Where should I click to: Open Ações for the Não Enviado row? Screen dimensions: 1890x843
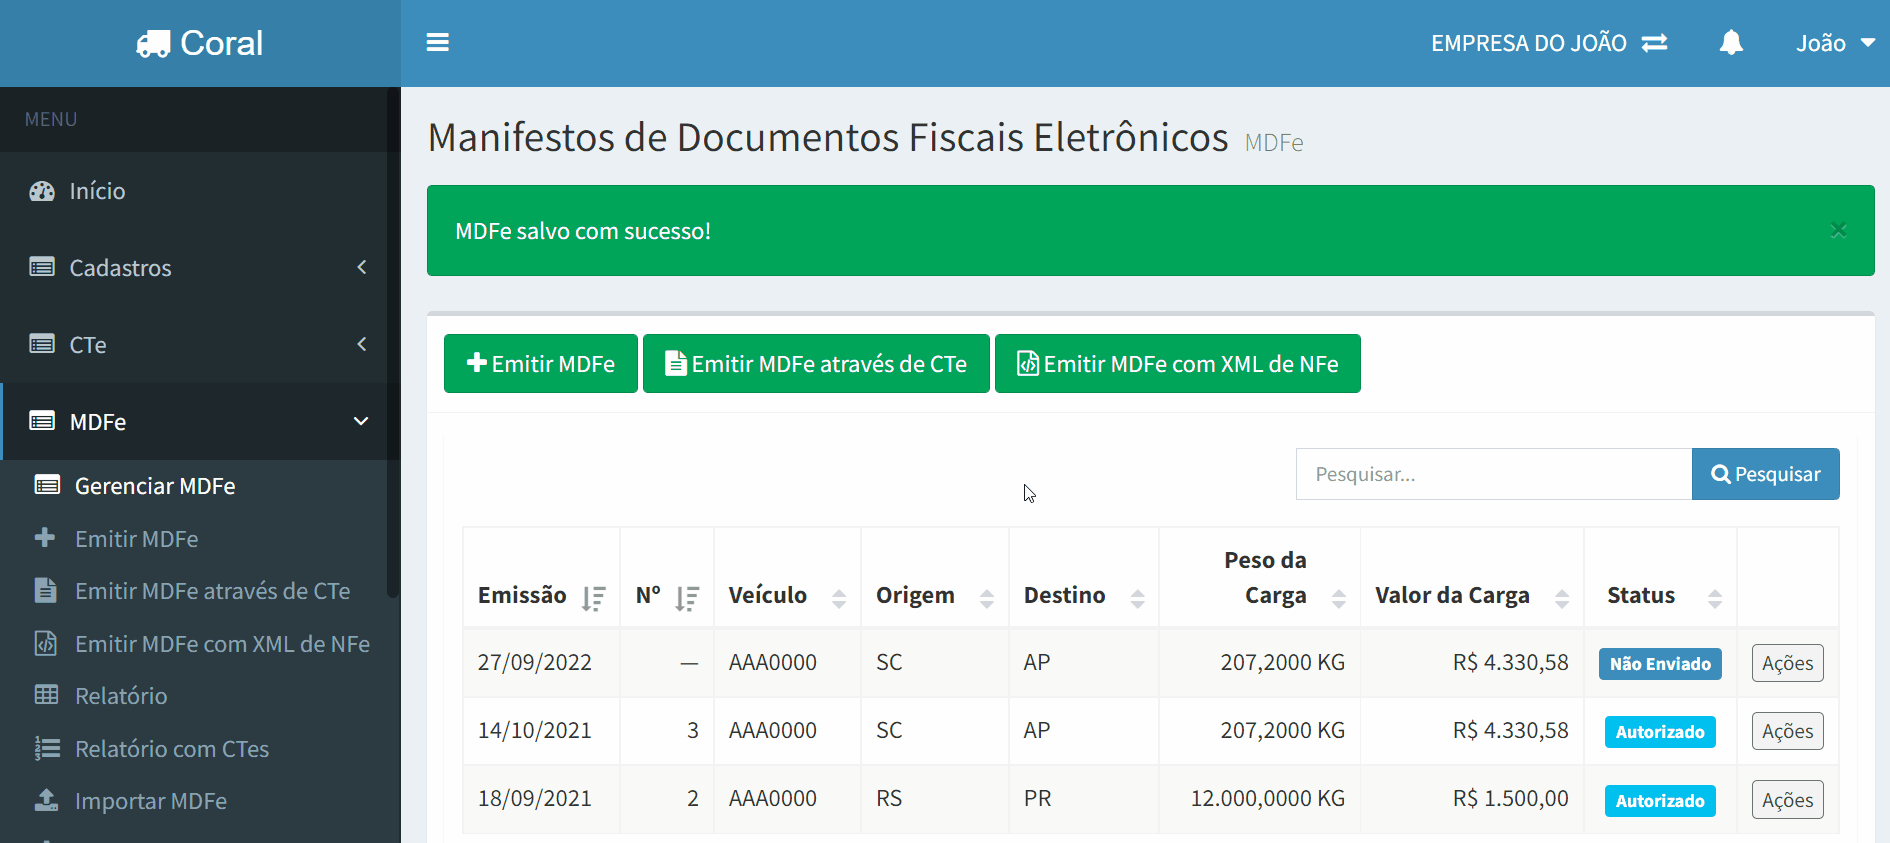click(1787, 663)
